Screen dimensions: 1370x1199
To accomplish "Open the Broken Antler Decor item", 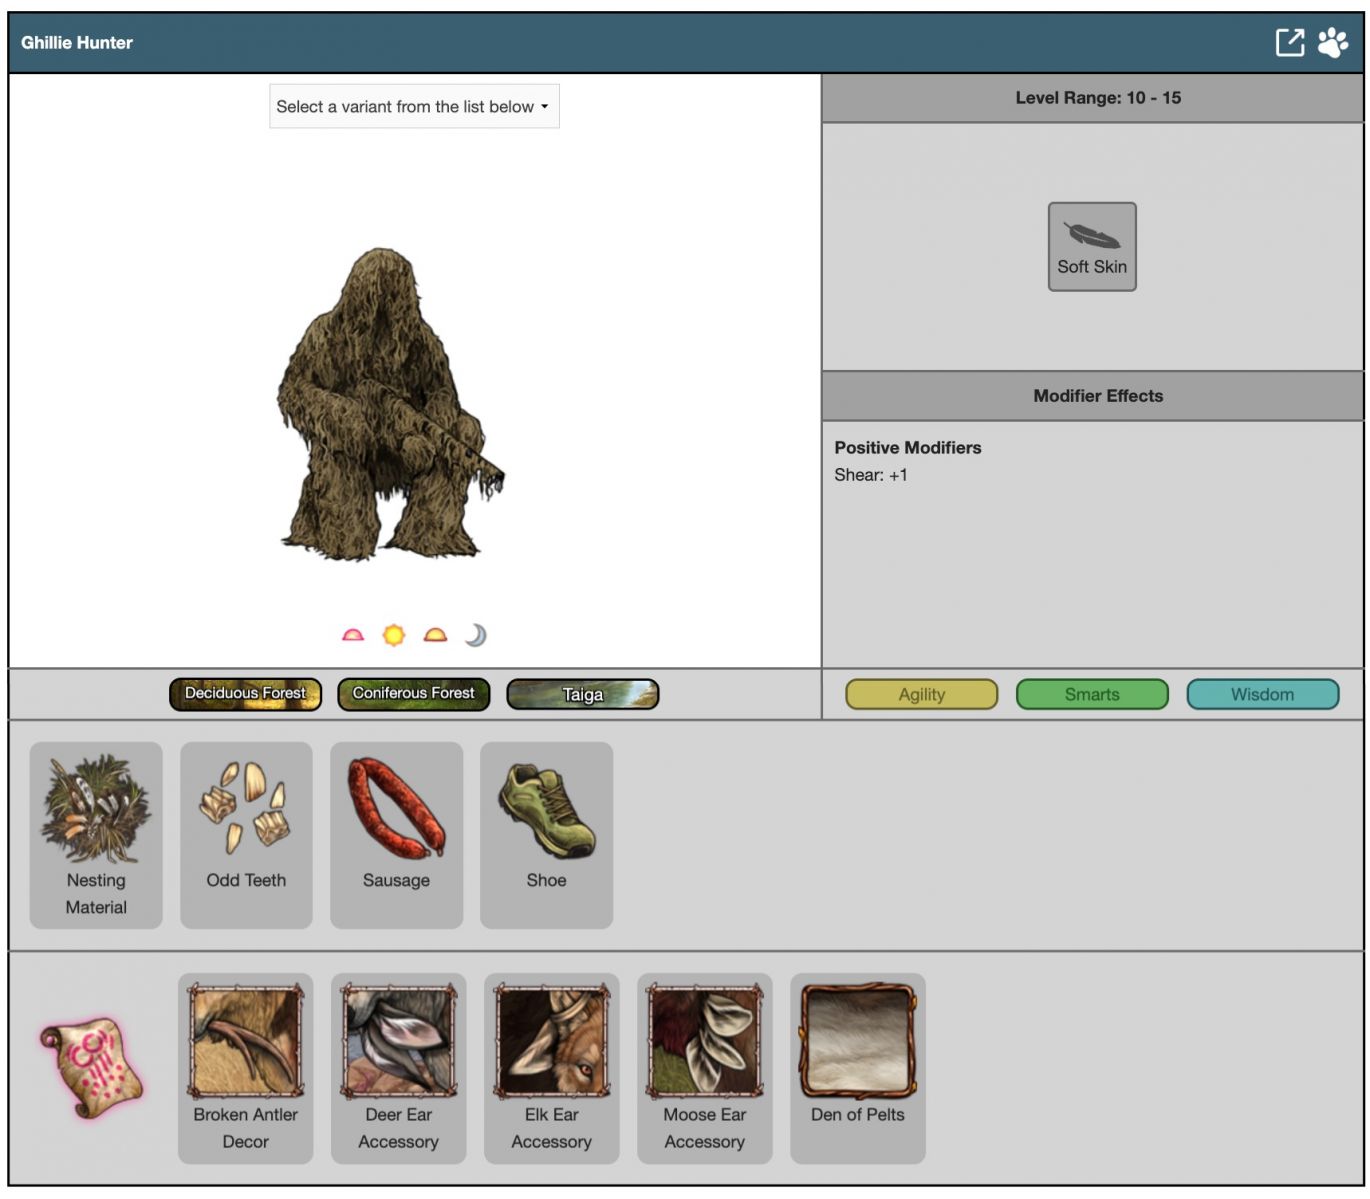I will 246,1067.
